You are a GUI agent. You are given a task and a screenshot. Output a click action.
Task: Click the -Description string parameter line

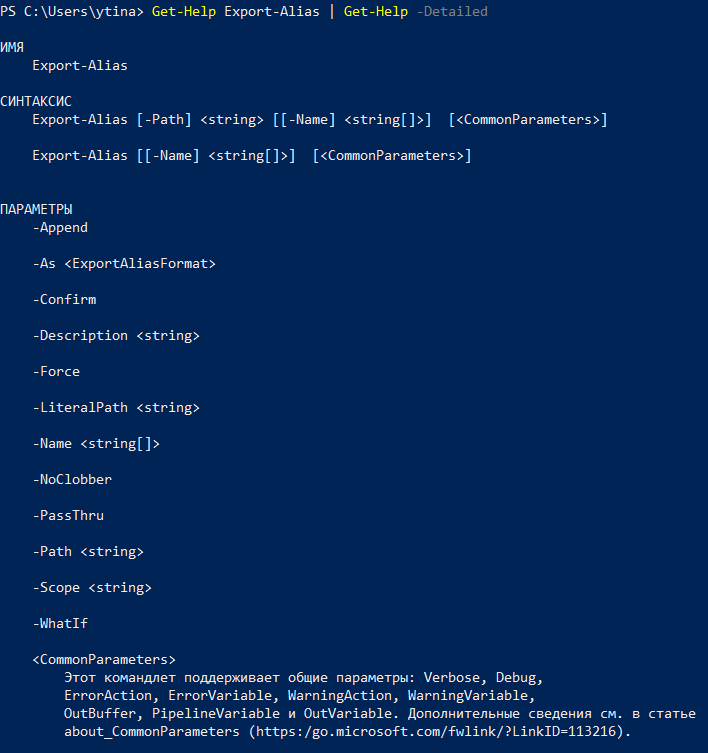(x=116, y=335)
